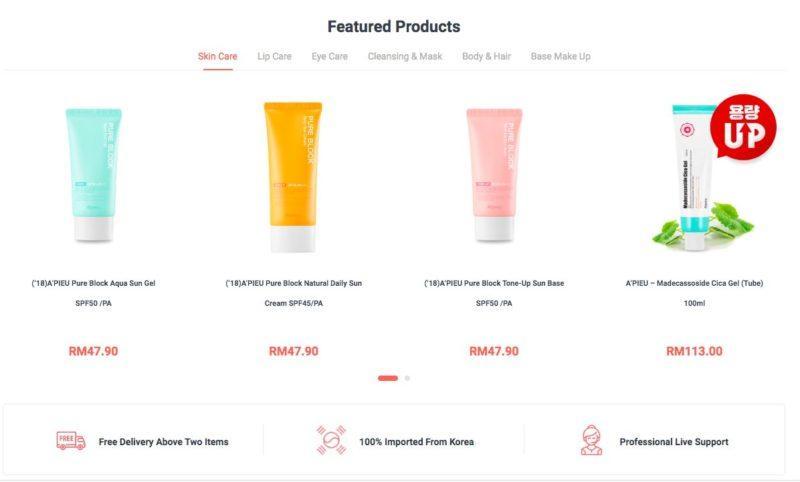Image resolution: width=800 pixels, height=482 pixels.
Task: Select the active red carousel indicator
Action: [388, 378]
